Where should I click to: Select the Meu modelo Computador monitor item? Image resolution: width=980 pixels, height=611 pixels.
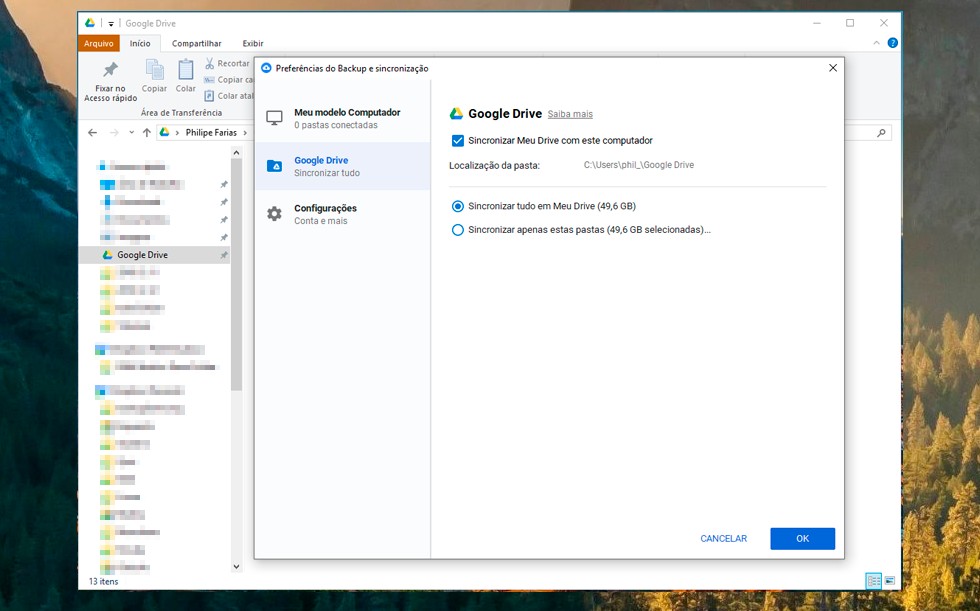274,118
